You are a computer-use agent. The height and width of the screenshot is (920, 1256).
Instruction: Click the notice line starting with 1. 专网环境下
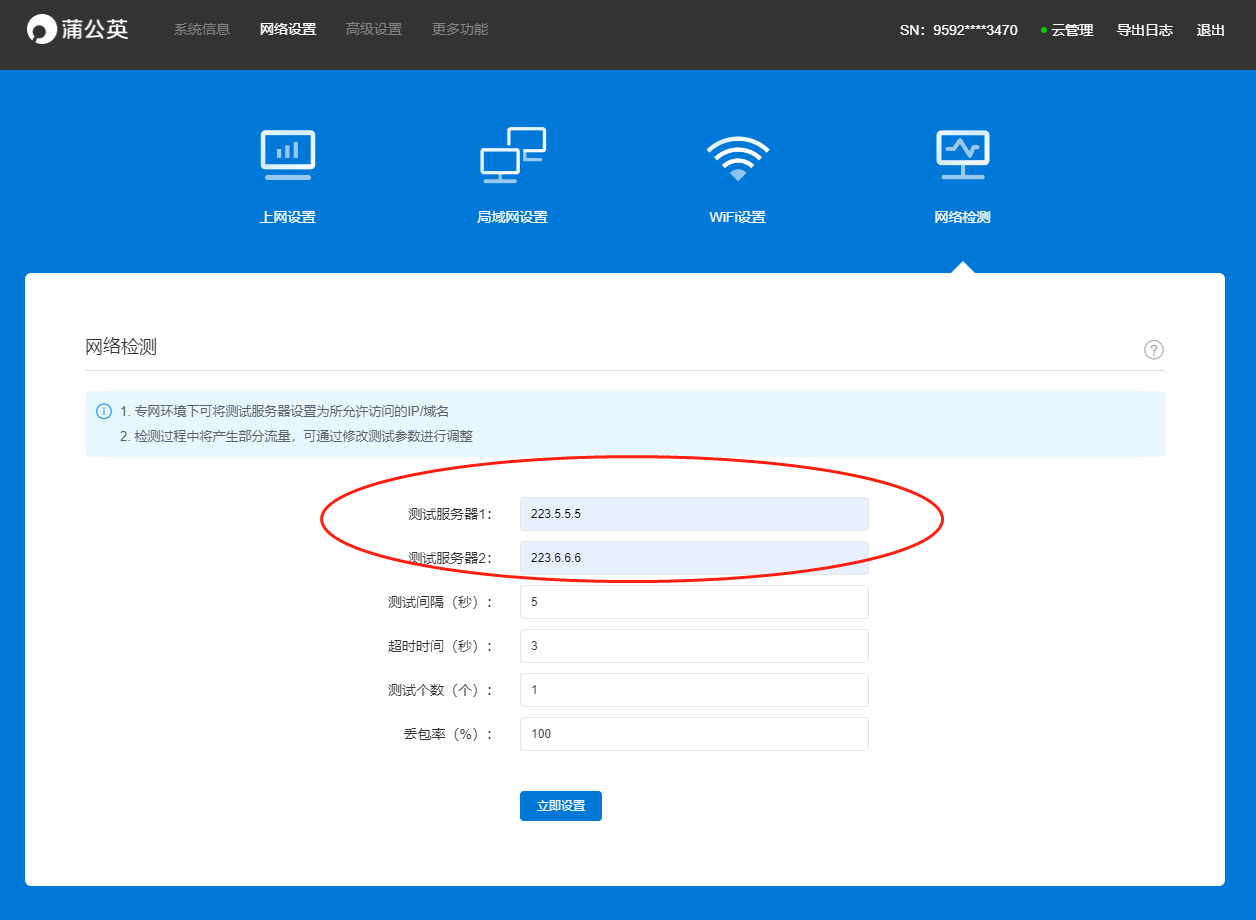click(285, 411)
